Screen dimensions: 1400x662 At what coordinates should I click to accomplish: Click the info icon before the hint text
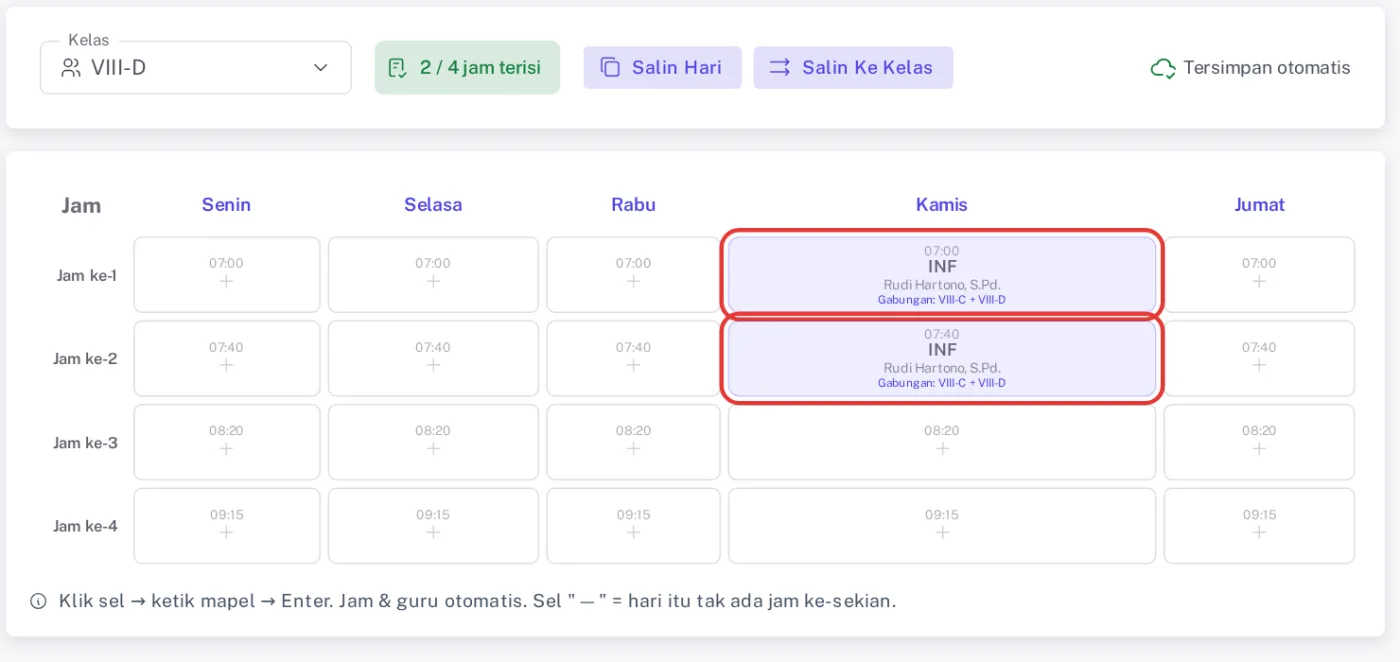pos(38,601)
